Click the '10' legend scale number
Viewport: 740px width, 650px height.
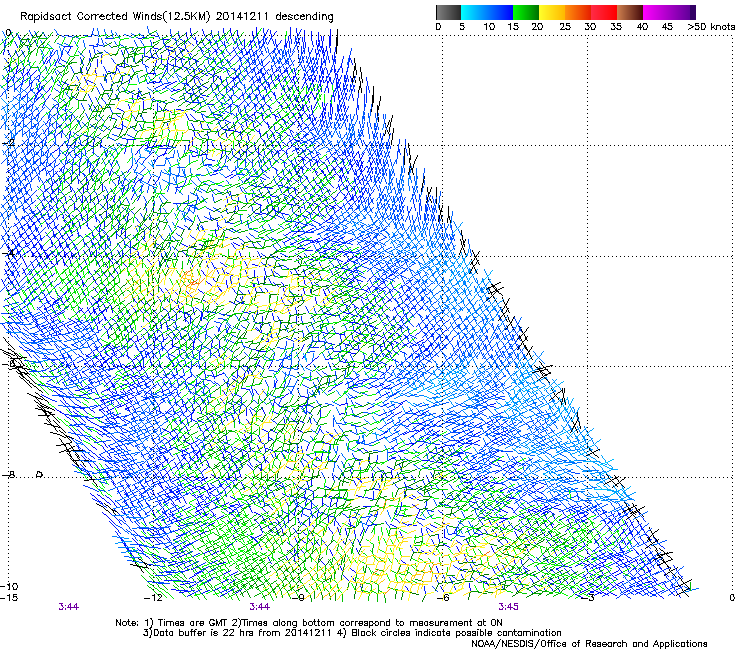(x=489, y=27)
